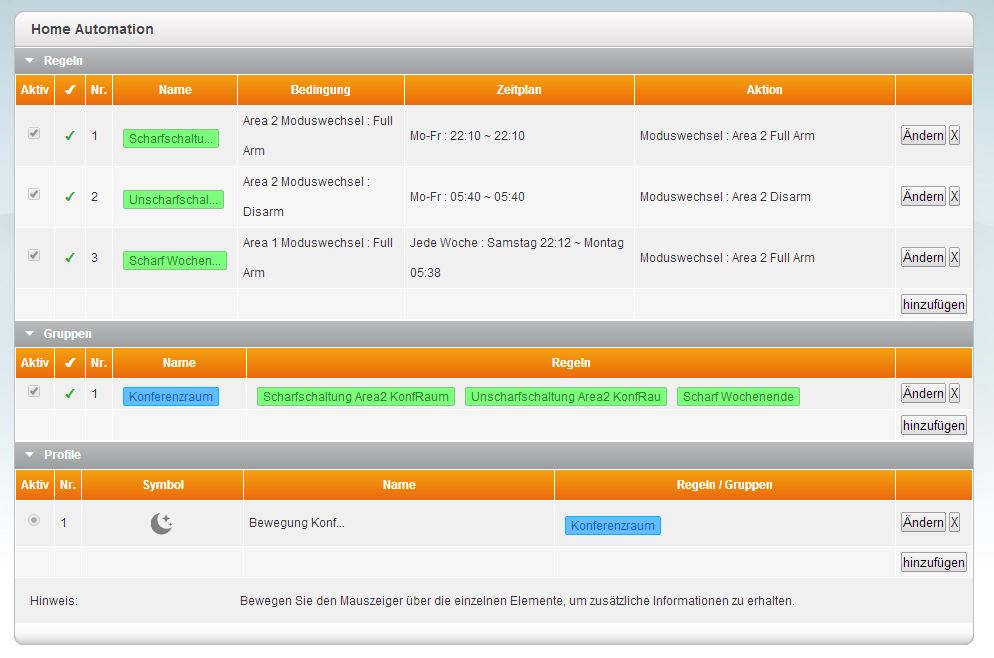The width and height of the screenshot is (994, 658).
Task: Click the blue Konferenzraum tag in Profile row
Action: (612, 525)
